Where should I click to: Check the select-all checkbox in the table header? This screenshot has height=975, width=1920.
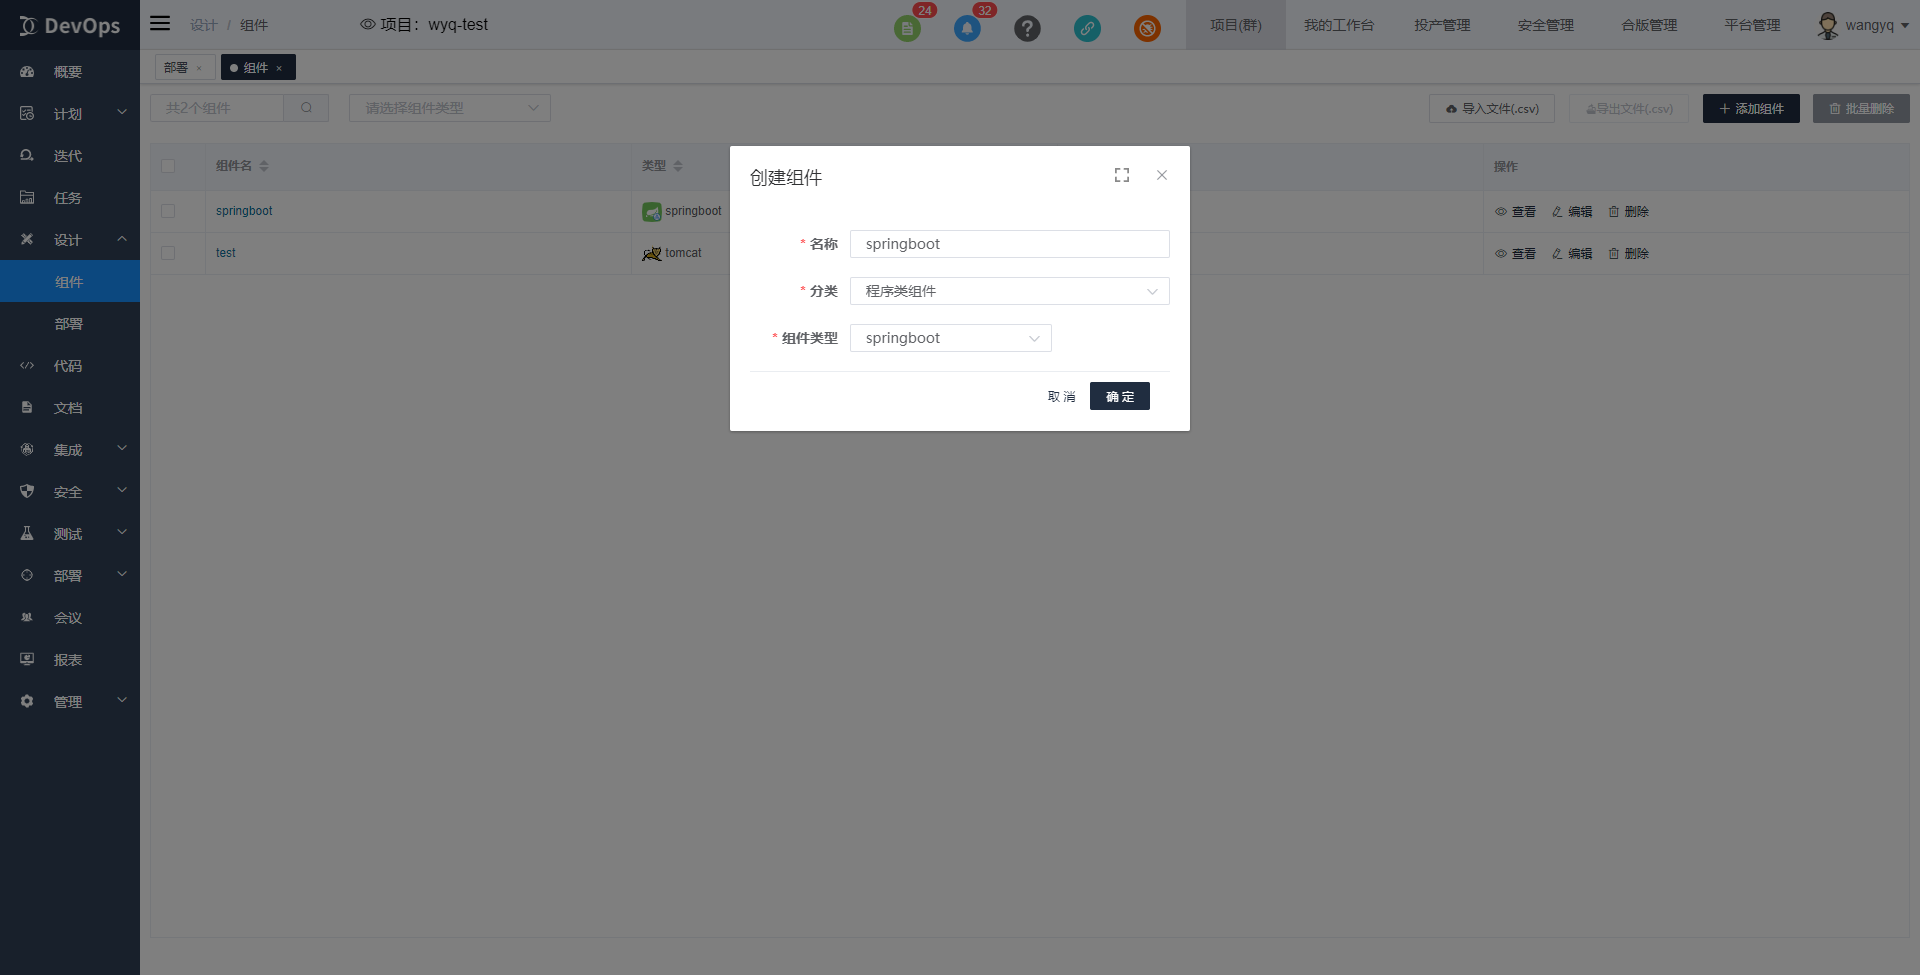[168, 166]
